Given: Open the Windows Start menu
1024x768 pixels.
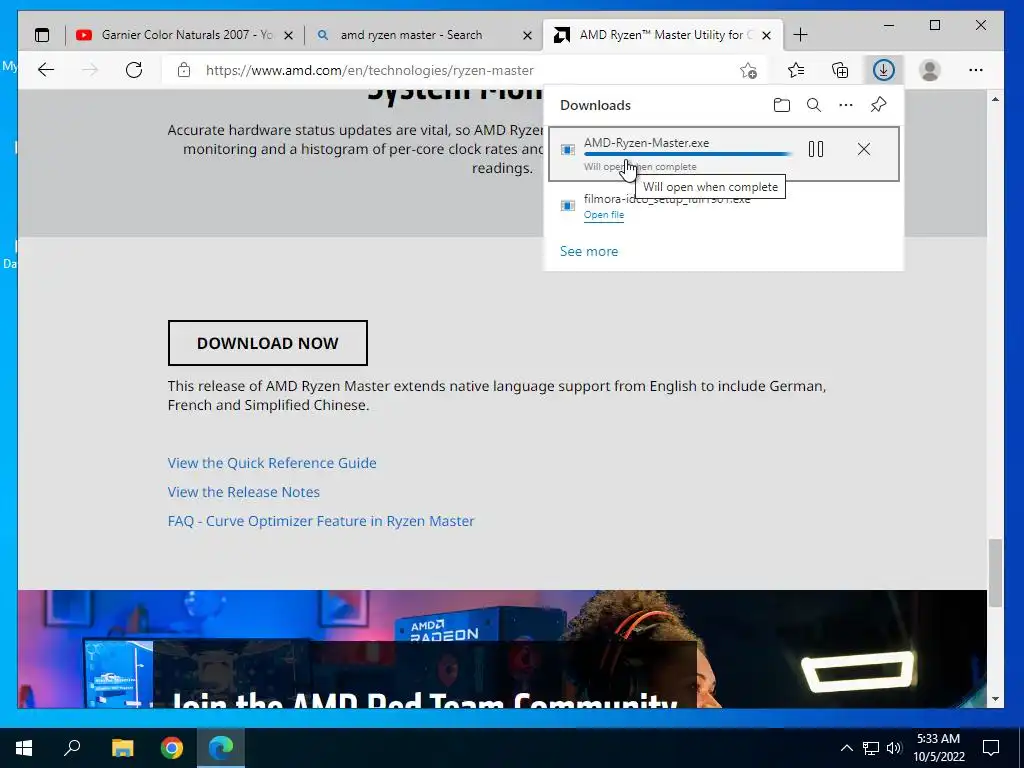Looking at the screenshot, I should click(24, 748).
